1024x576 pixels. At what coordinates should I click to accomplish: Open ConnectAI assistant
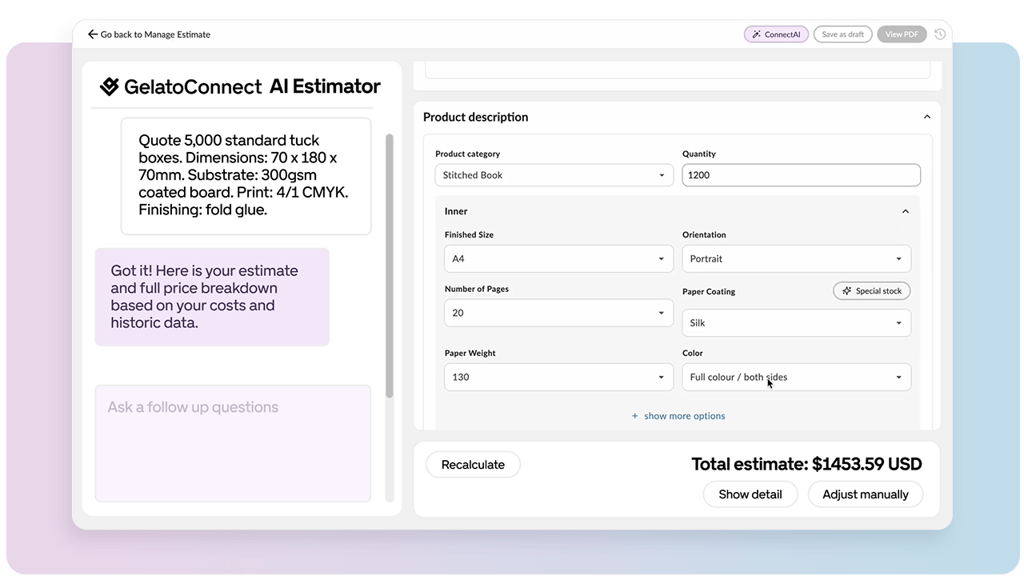[x=776, y=34]
